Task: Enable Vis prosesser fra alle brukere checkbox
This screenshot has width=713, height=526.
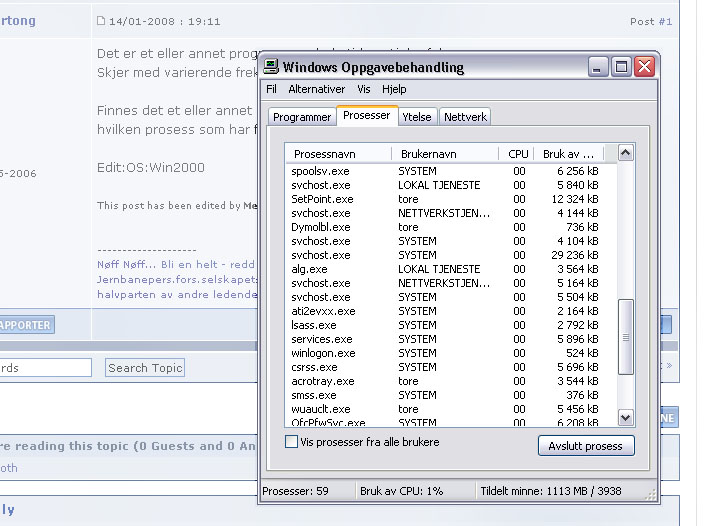Action: point(291,441)
